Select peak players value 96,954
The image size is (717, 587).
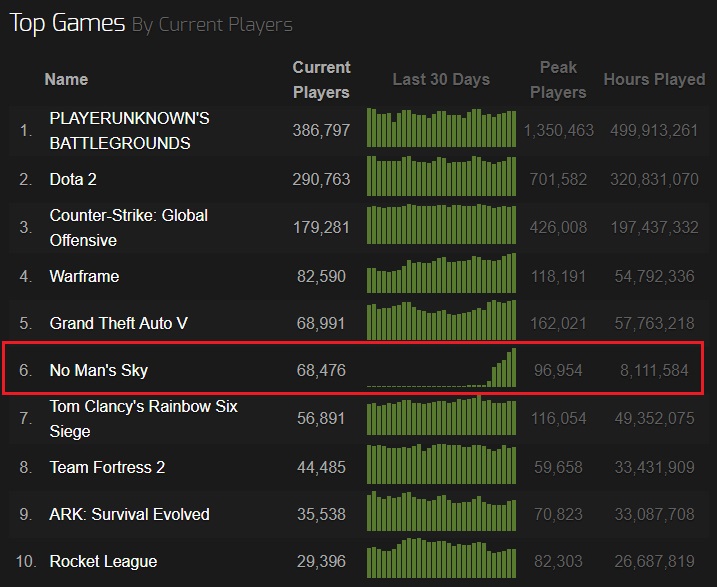click(558, 370)
